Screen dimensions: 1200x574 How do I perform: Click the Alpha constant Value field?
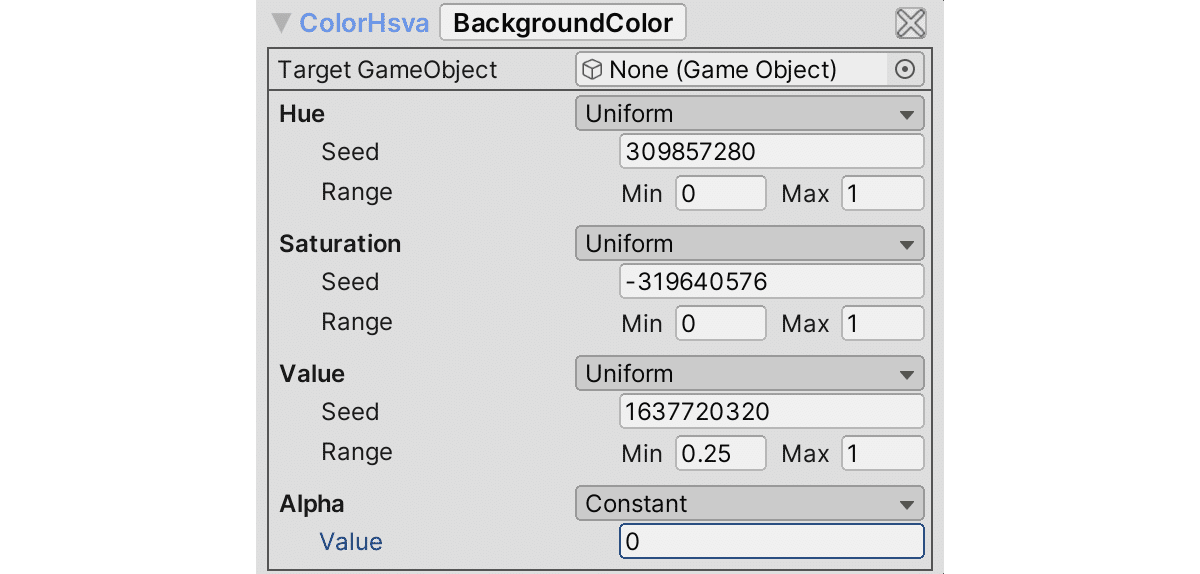(x=771, y=542)
